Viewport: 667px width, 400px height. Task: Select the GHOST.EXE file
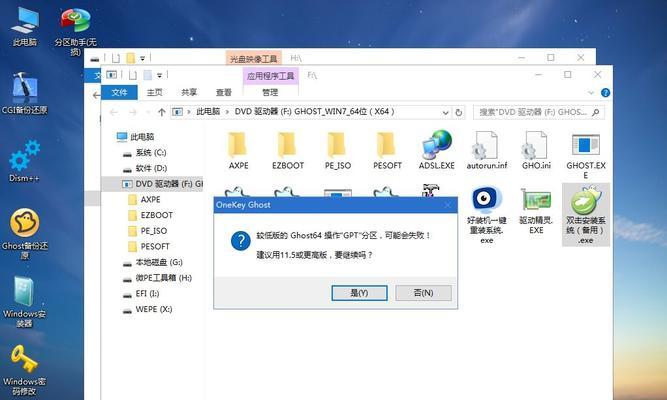click(586, 156)
